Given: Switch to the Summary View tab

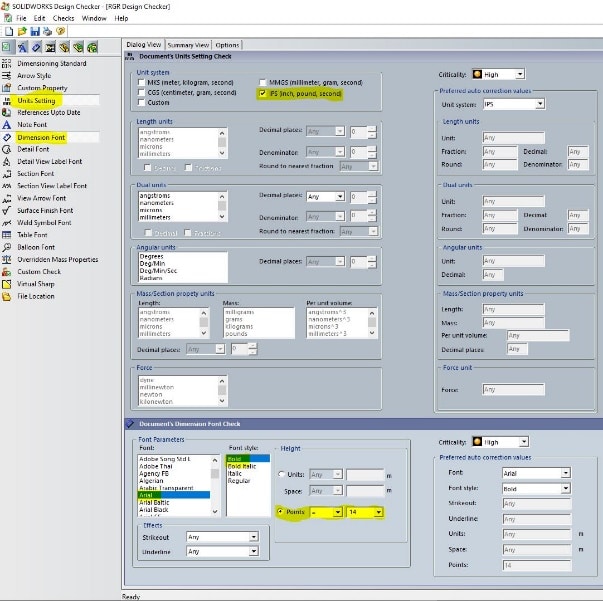Looking at the screenshot, I should pyautogui.click(x=188, y=45).
